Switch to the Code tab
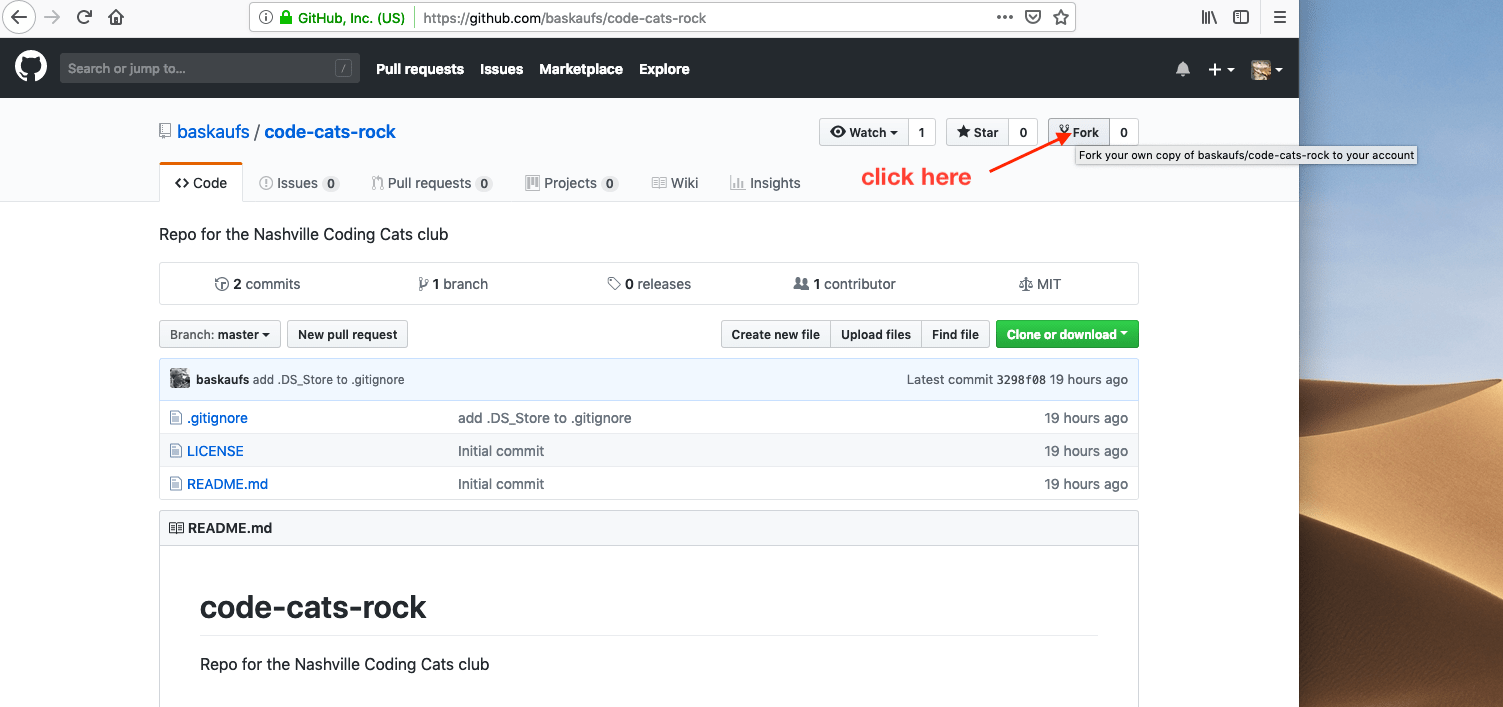Image resolution: width=1503 pixels, height=707 pixels. click(x=201, y=183)
